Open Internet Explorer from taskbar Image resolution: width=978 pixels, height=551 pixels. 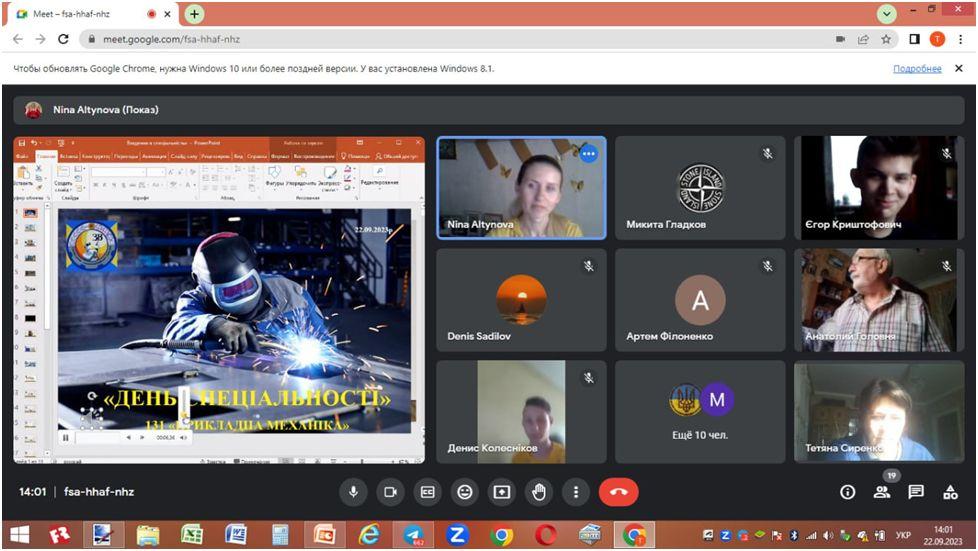369,535
